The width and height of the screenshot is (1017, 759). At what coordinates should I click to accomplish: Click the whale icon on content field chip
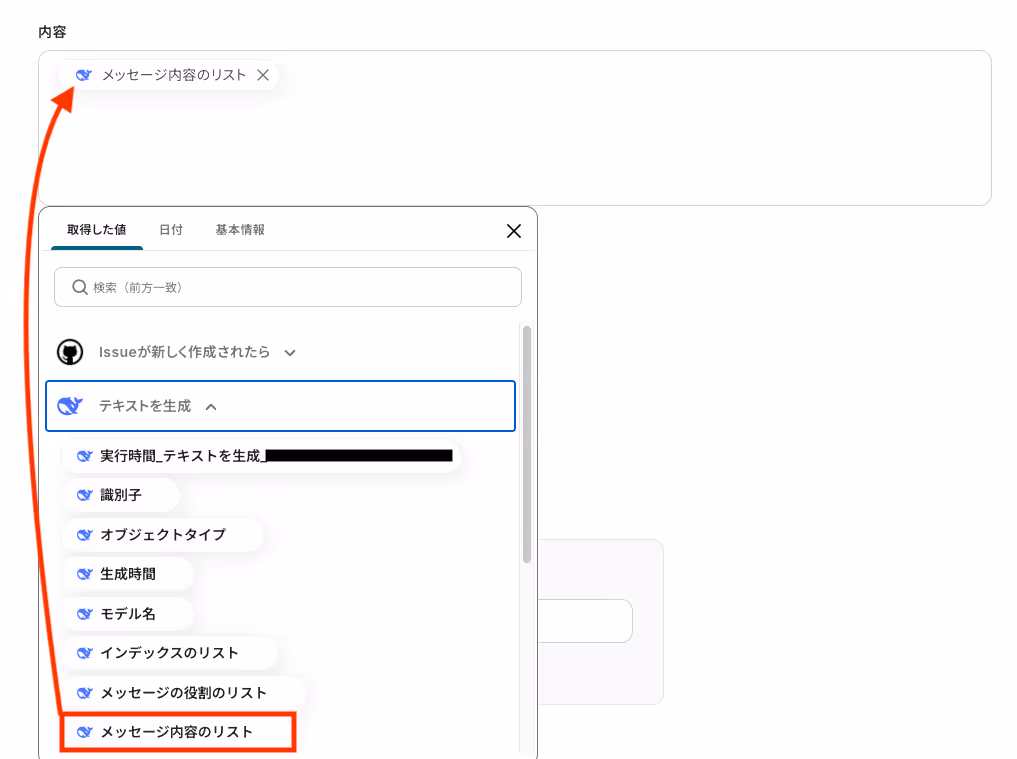(84, 75)
